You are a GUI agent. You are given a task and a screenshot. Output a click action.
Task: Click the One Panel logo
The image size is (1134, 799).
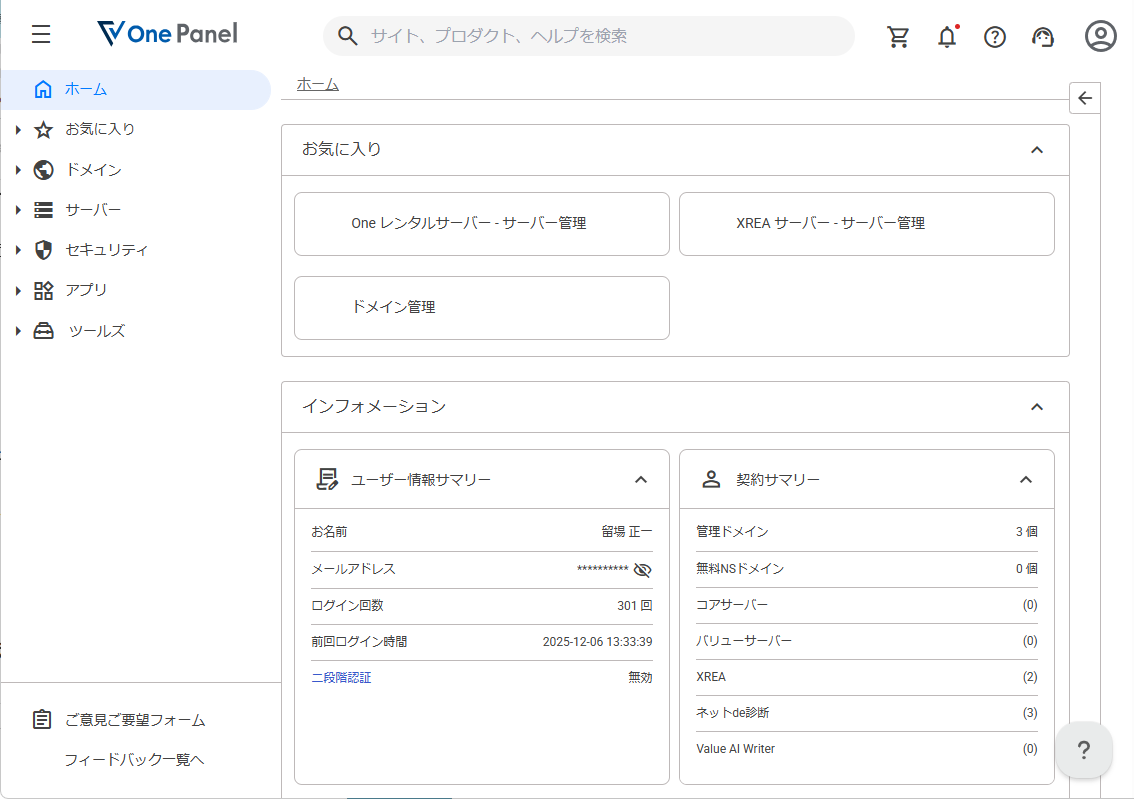tap(167, 35)
